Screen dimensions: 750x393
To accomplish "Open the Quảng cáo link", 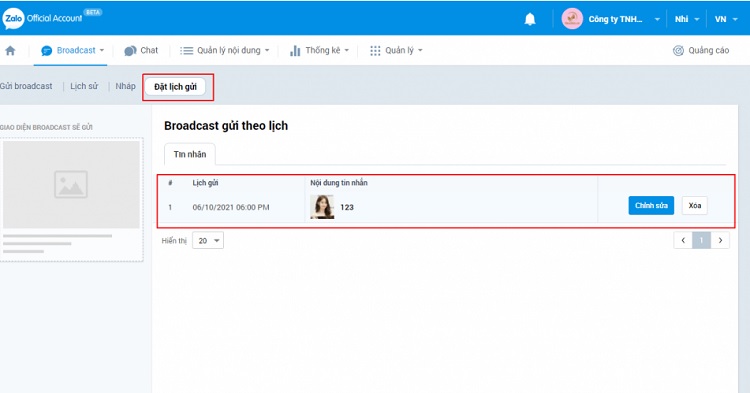I will pyautogui.click(x=701, y=51).
